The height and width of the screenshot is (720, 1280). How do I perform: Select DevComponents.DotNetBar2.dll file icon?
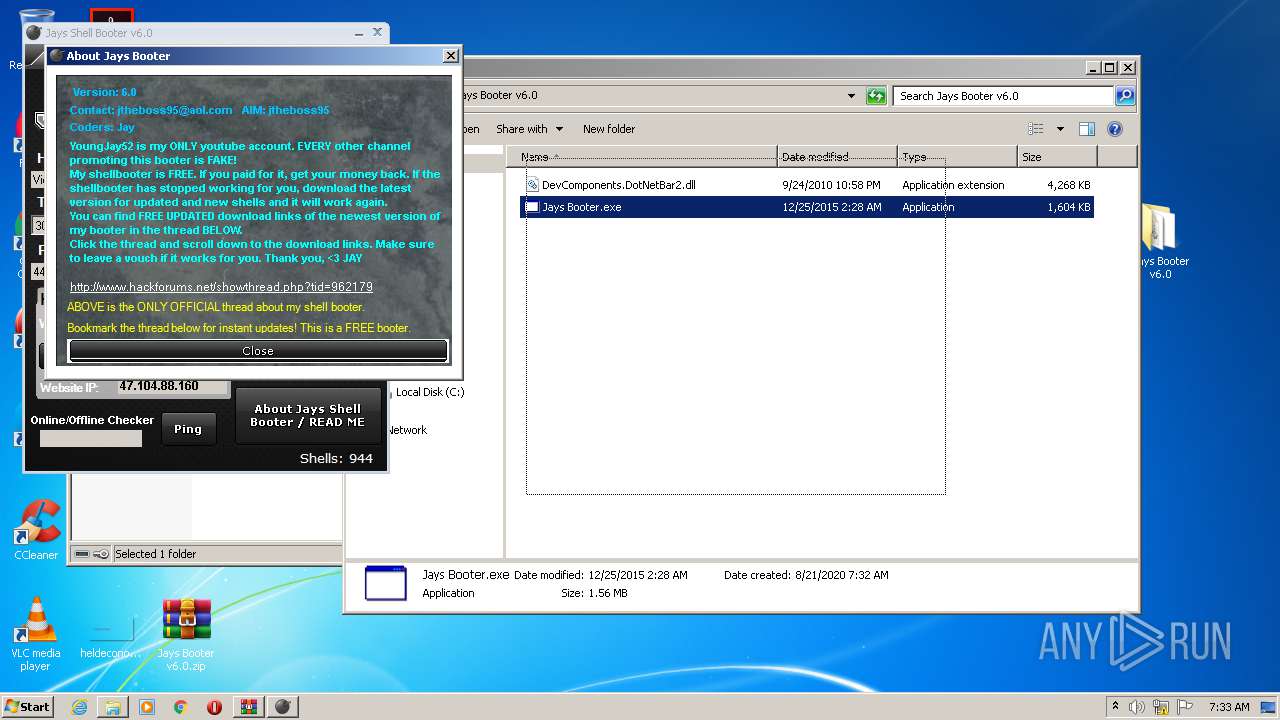tap(533, 185)
